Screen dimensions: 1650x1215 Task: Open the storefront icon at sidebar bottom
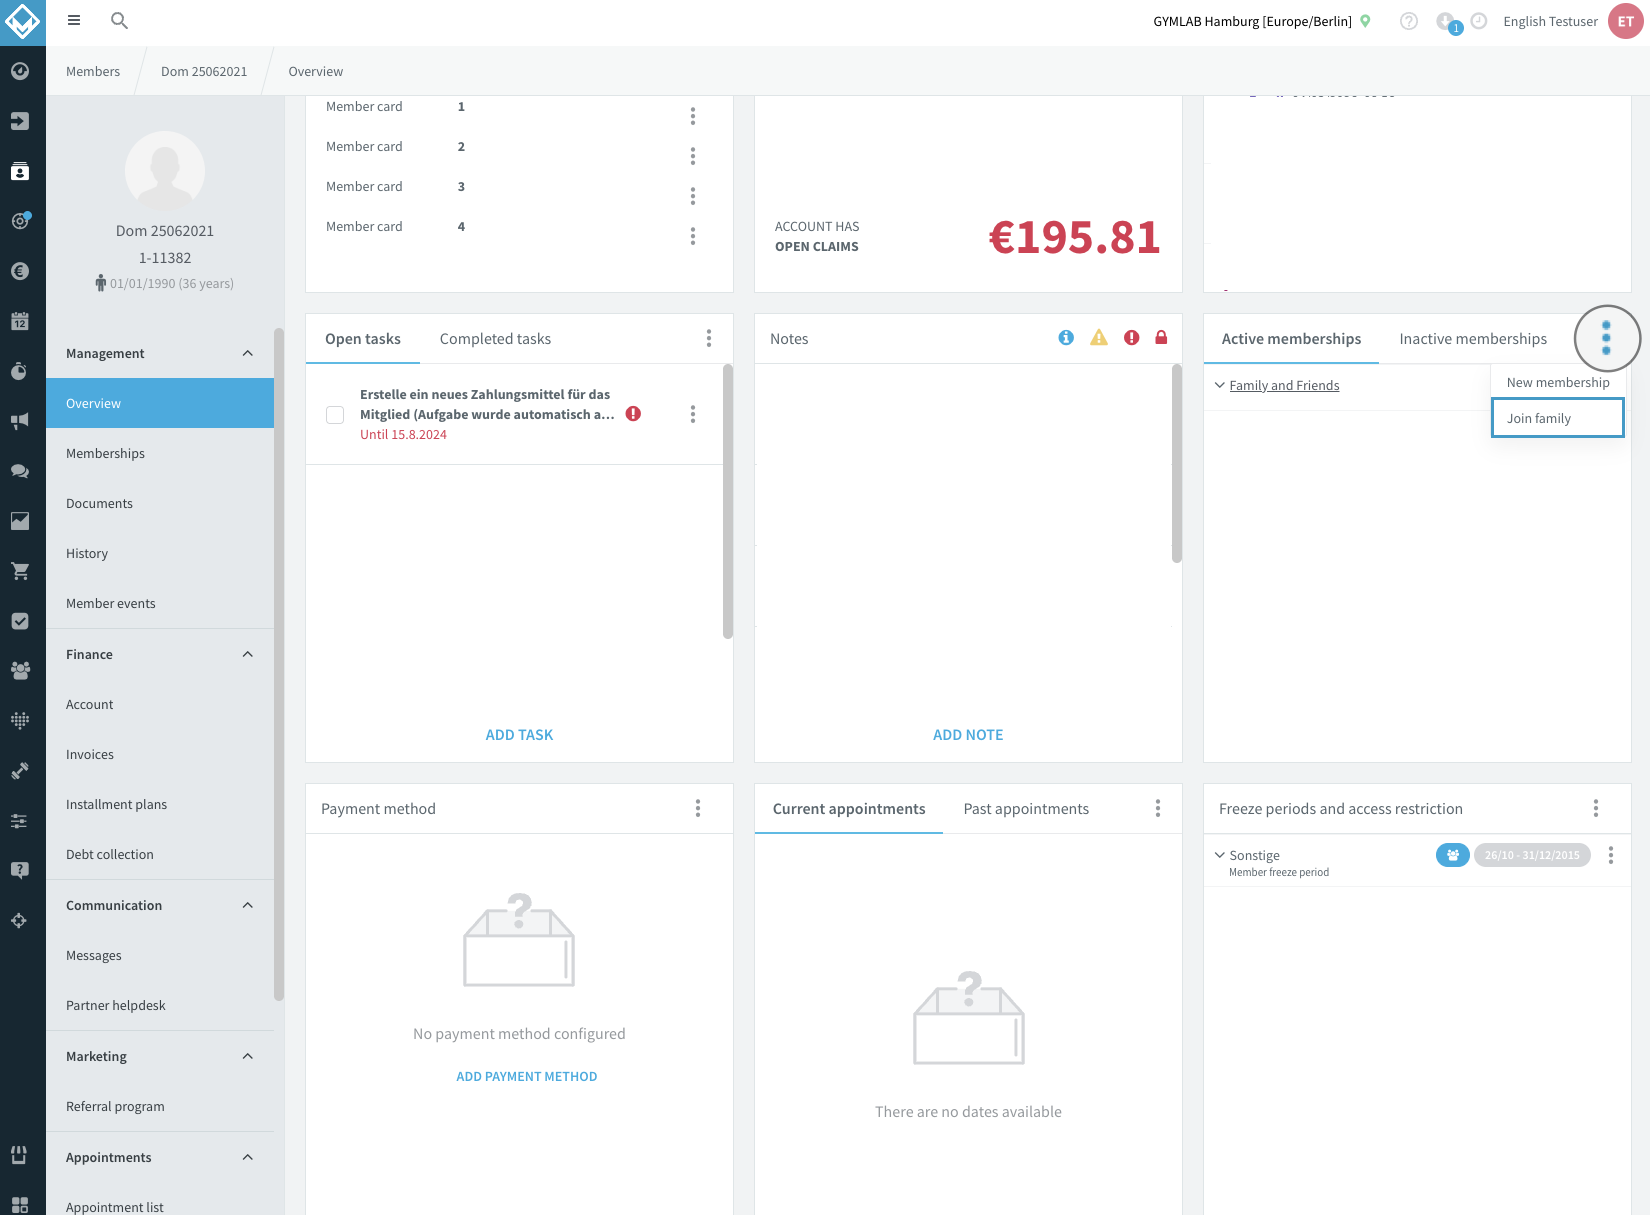click(19, 1155)
